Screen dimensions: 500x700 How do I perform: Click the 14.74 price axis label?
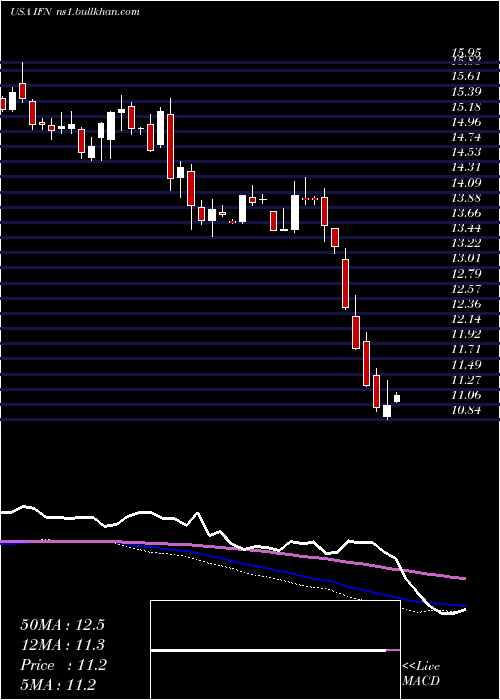point(466,137)
